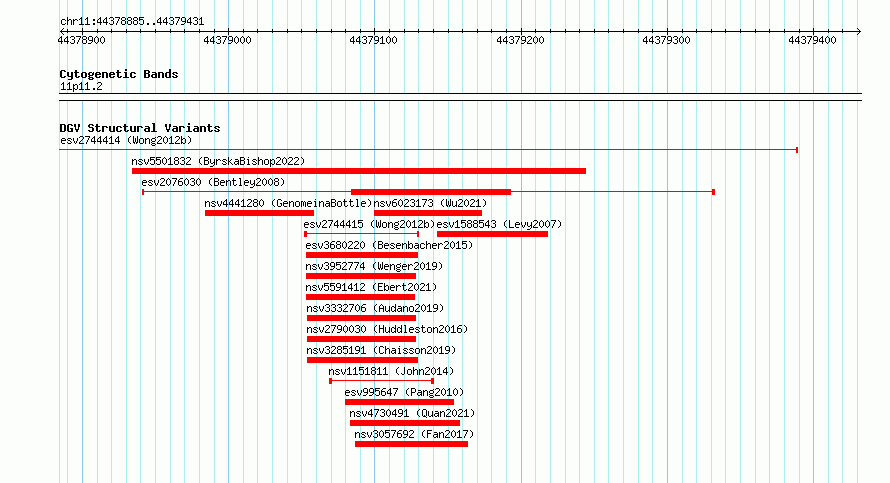Click the red bar under esv1588543
Image resolution: width=890 pixels, height=483 pixels.
click(492, 234)
